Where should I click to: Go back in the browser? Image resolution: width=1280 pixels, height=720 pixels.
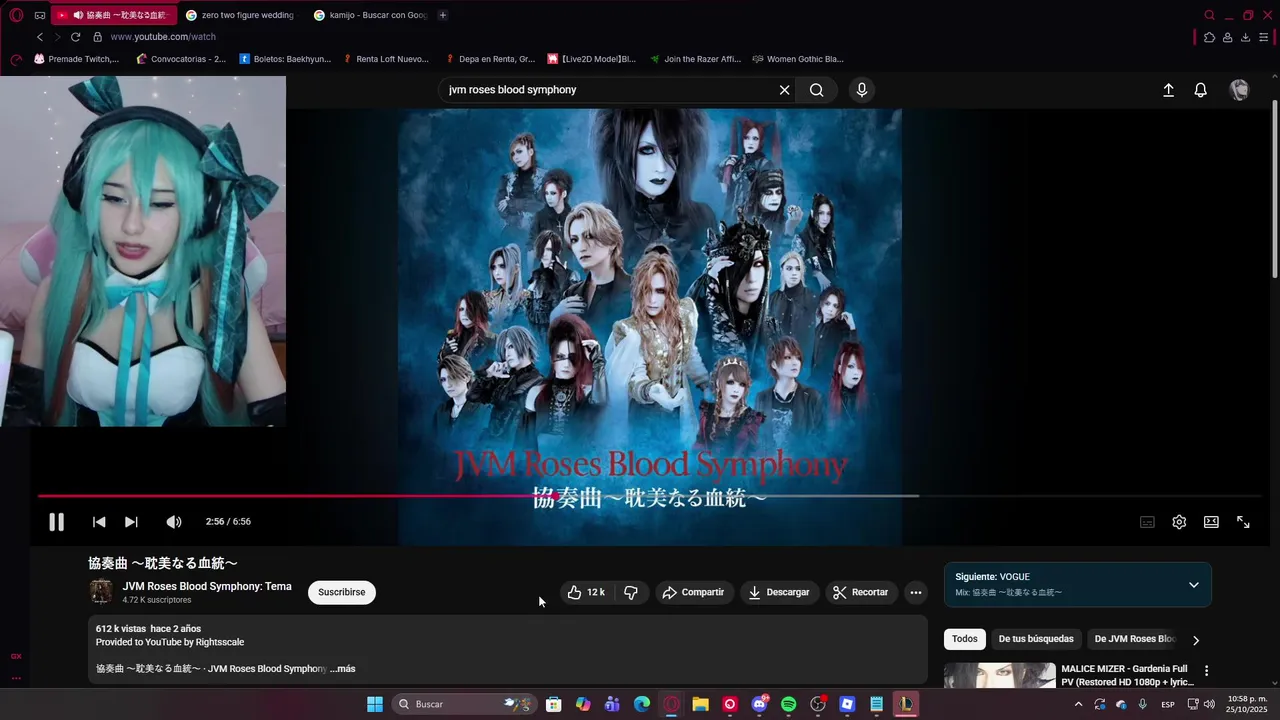click(40, 37)
